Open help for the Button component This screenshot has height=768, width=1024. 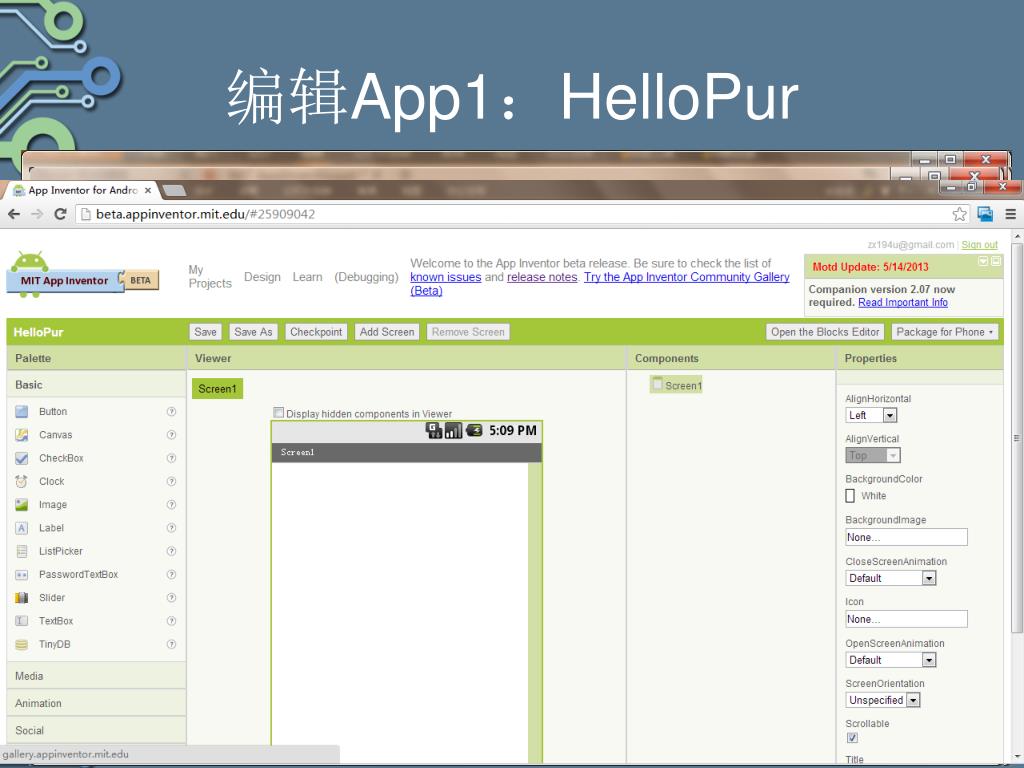(x=171, y=411)
